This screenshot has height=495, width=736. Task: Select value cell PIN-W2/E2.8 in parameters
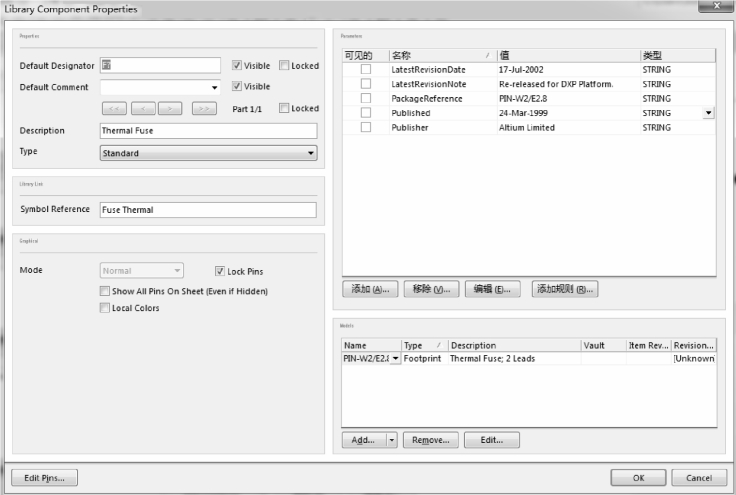point(569,99)
